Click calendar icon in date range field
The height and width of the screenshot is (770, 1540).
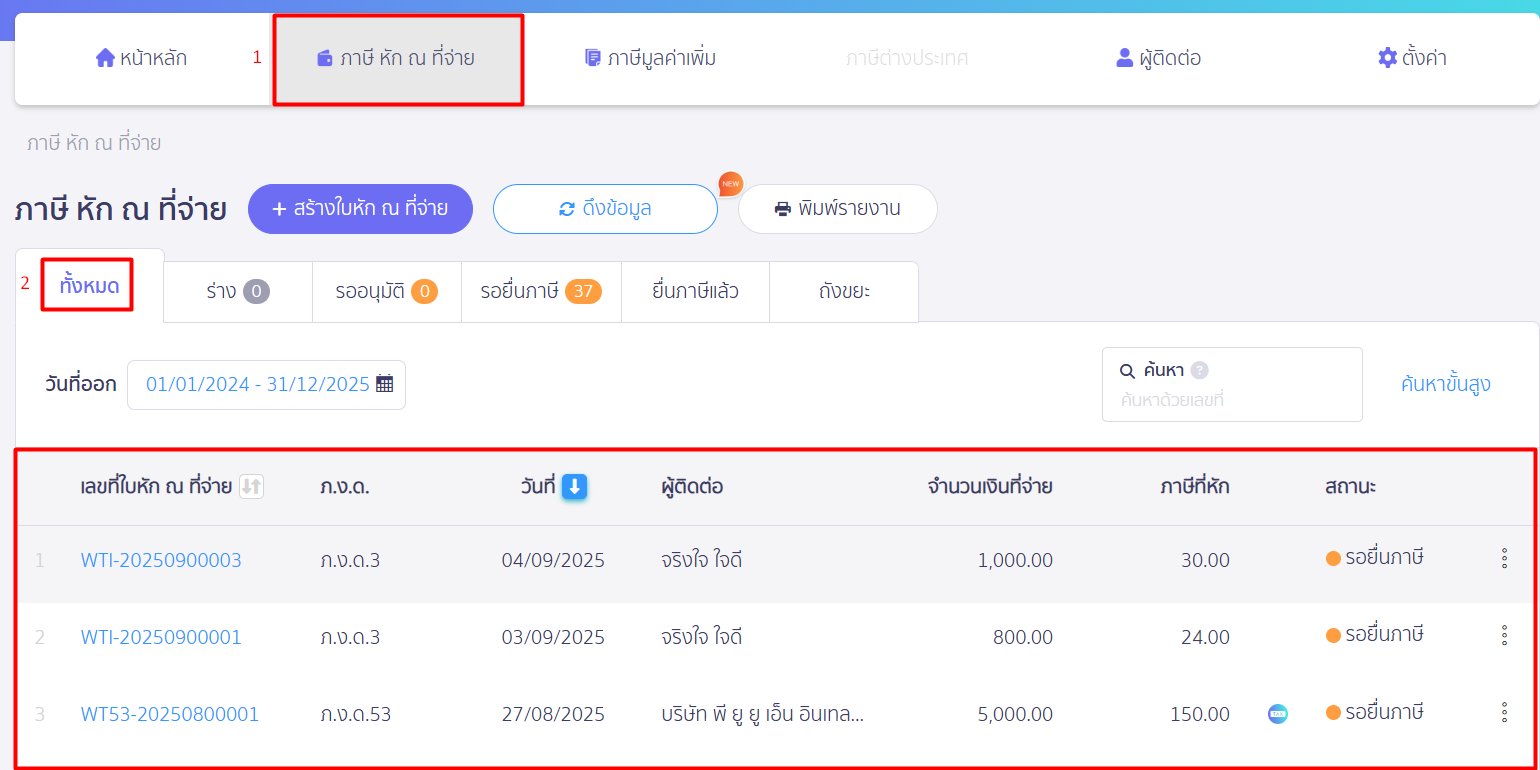(384, 384)
